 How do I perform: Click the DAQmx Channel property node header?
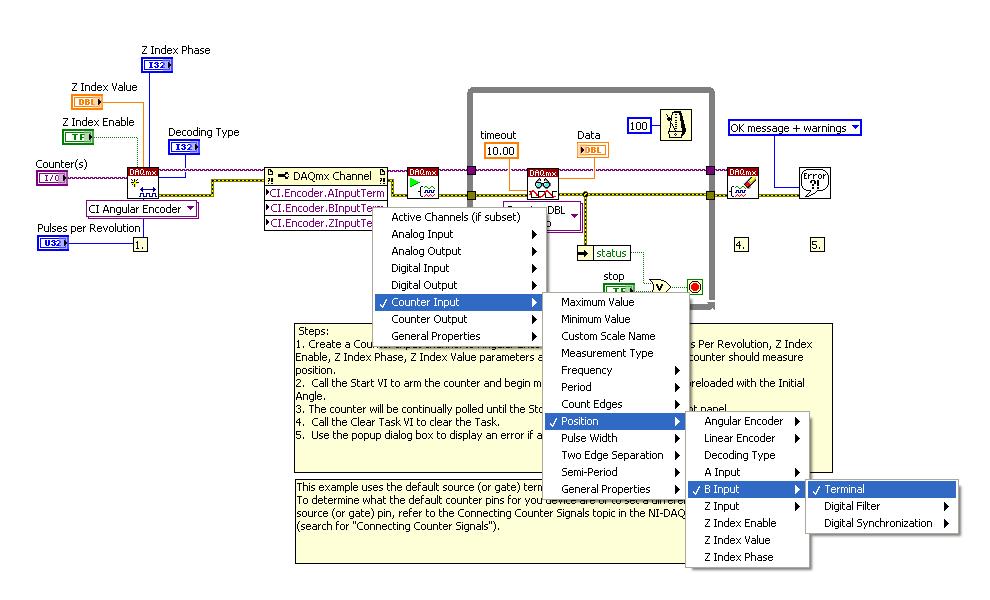[326, 175]
